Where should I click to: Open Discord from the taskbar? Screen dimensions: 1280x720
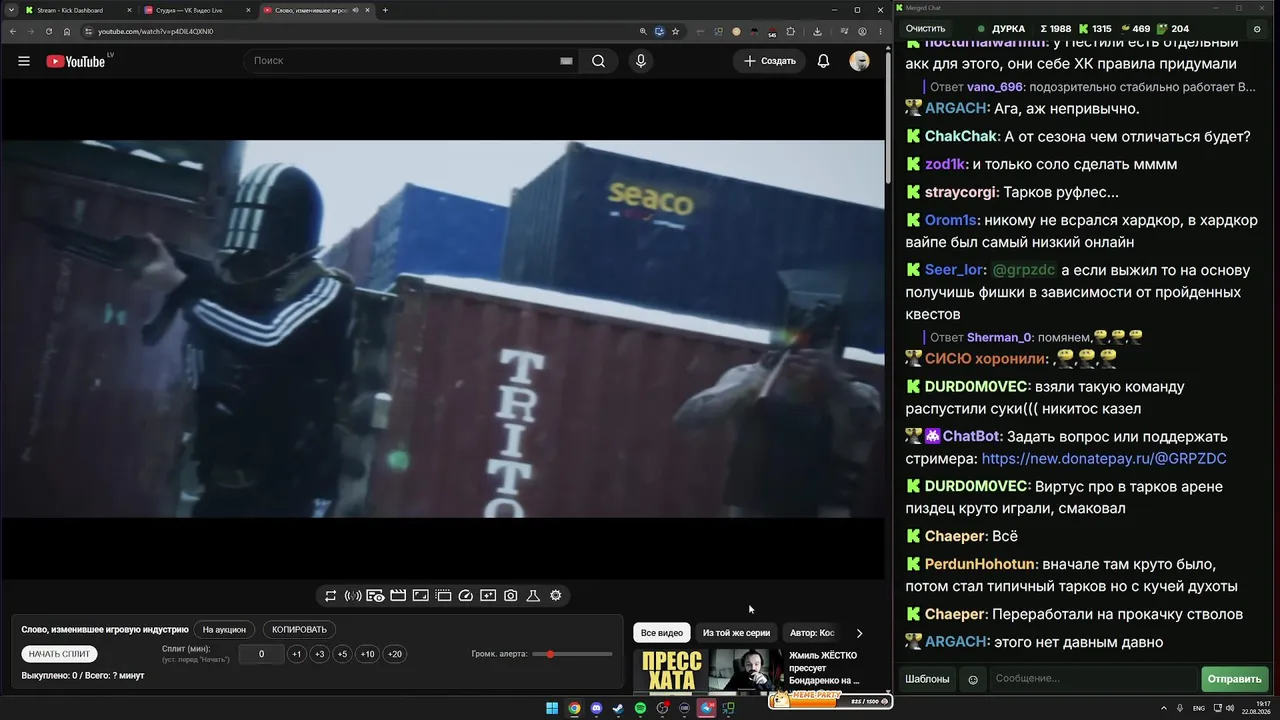596,709
